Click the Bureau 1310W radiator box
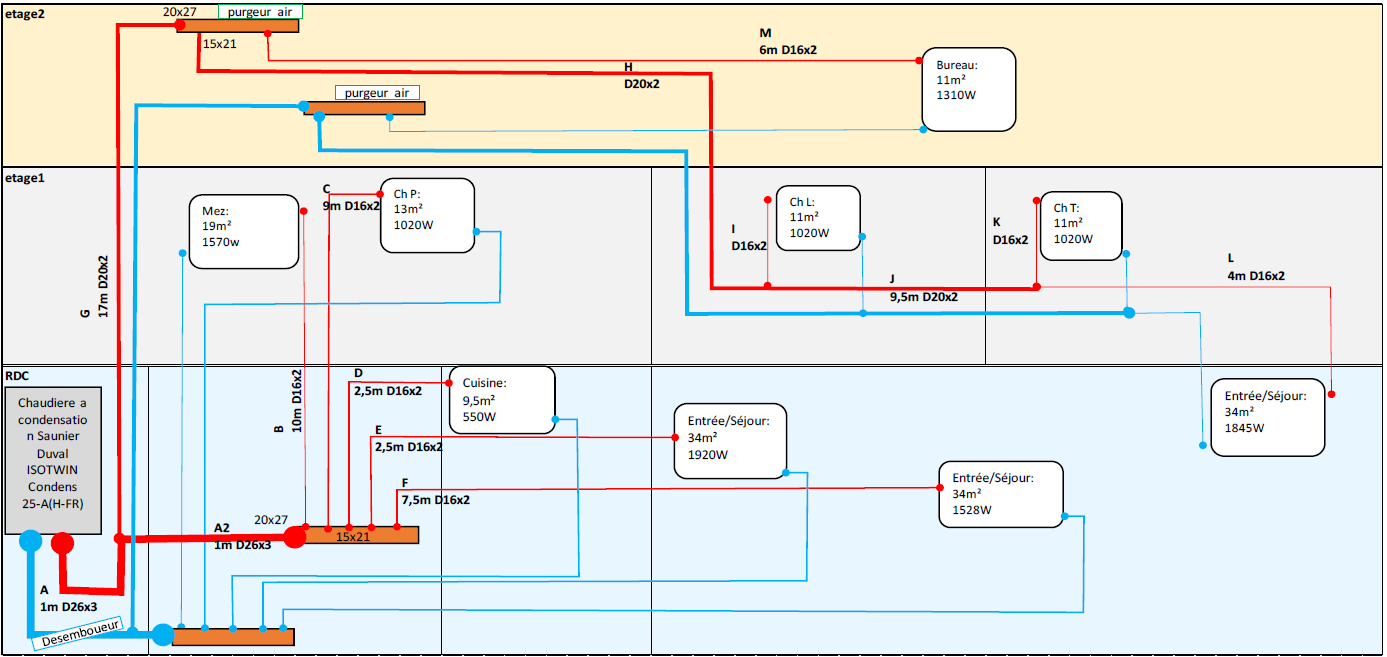The height and width of the screenshot is (657, 1387). pyautogui.click(x=968, y=89)
